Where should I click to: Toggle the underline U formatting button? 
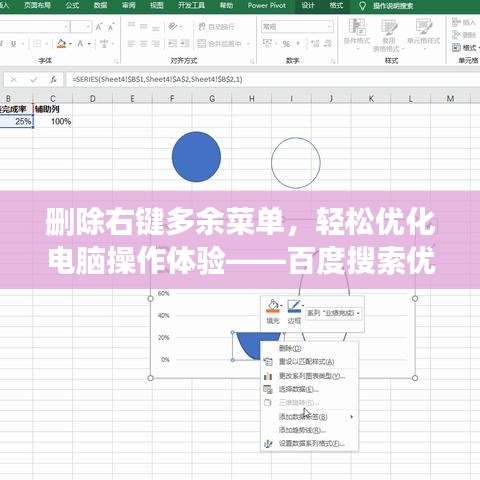click(13, 44)
